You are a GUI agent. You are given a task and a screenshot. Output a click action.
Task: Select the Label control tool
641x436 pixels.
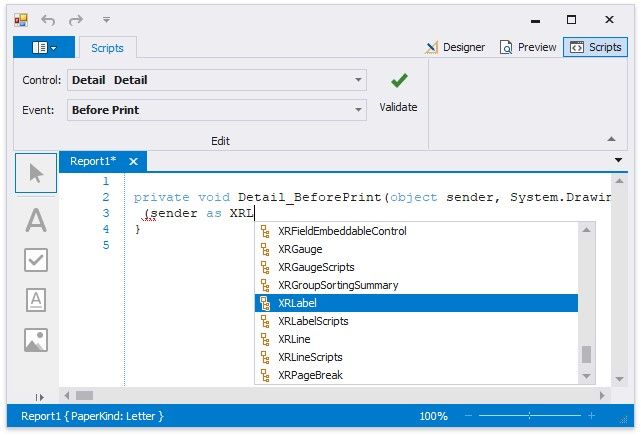pos(36,219)
